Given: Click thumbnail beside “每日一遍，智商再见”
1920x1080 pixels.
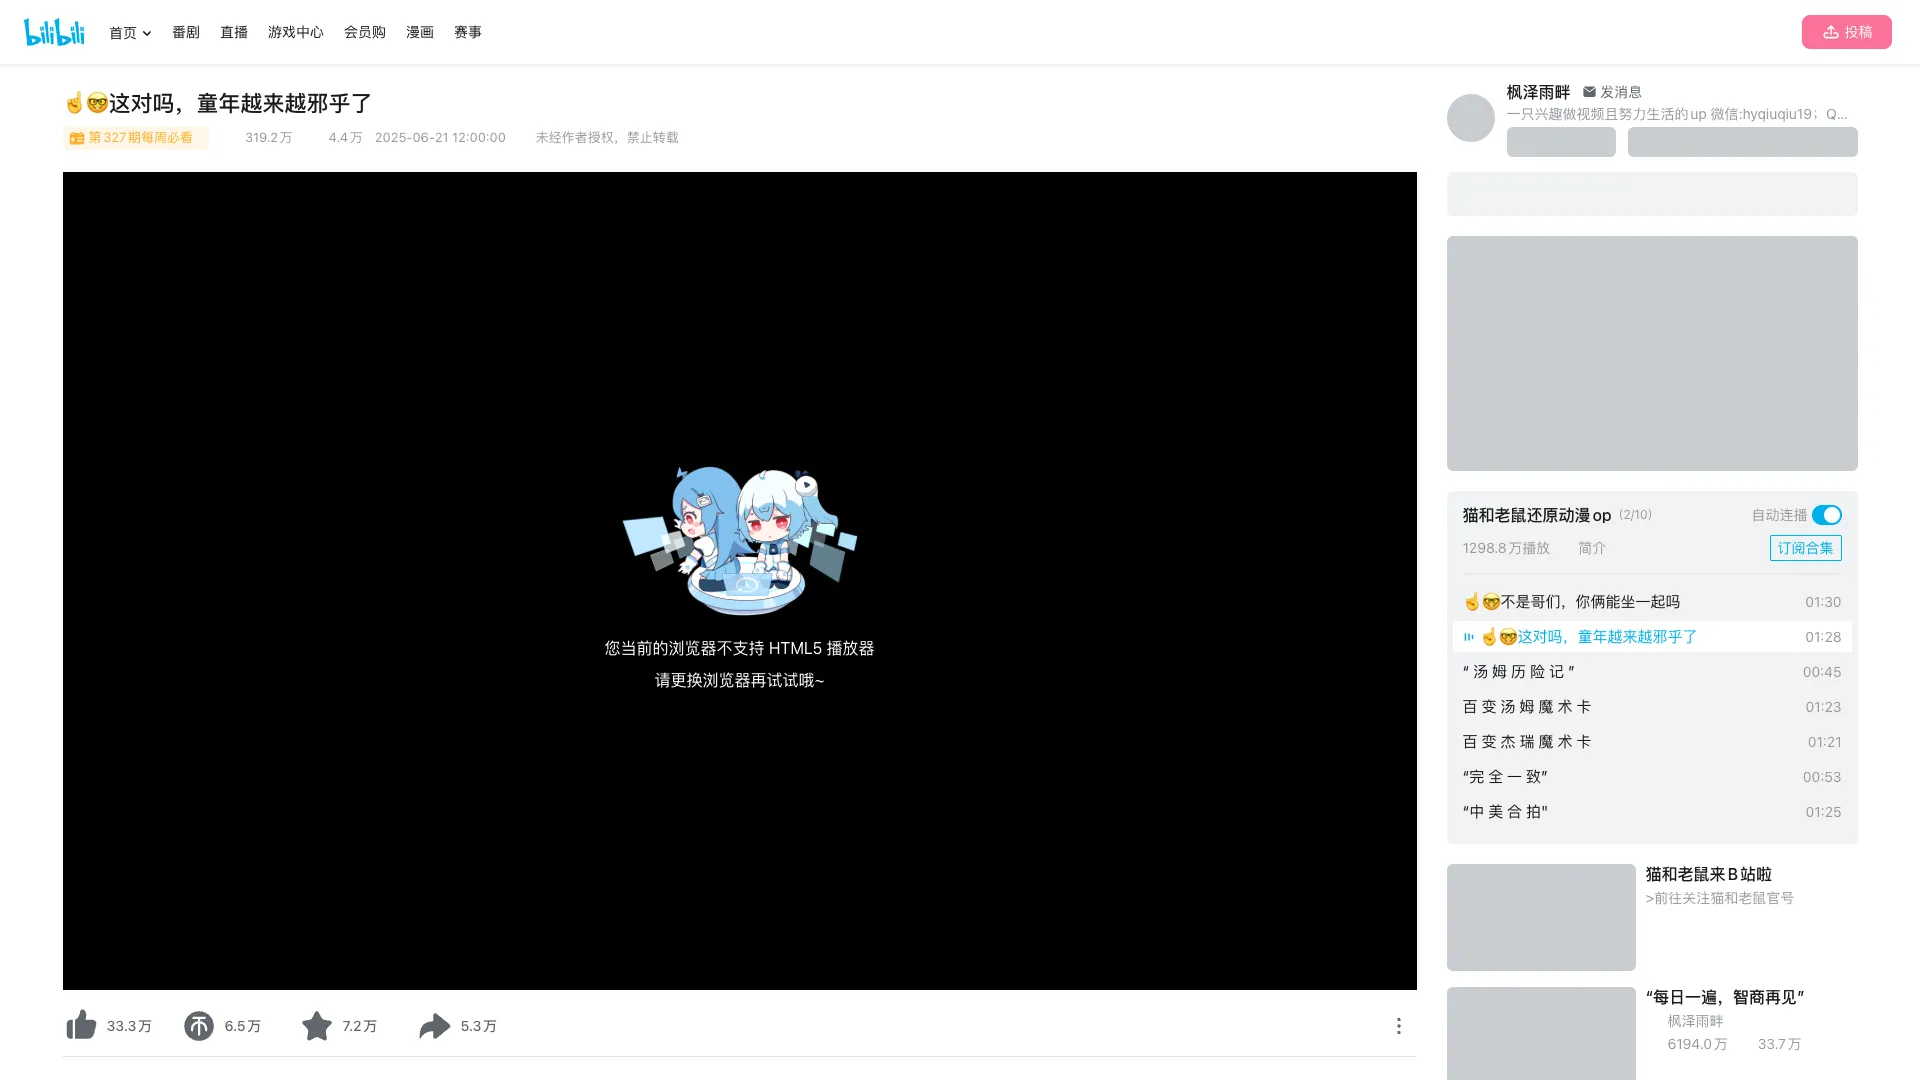Looking at the screenshot, I should 1541,1033.
